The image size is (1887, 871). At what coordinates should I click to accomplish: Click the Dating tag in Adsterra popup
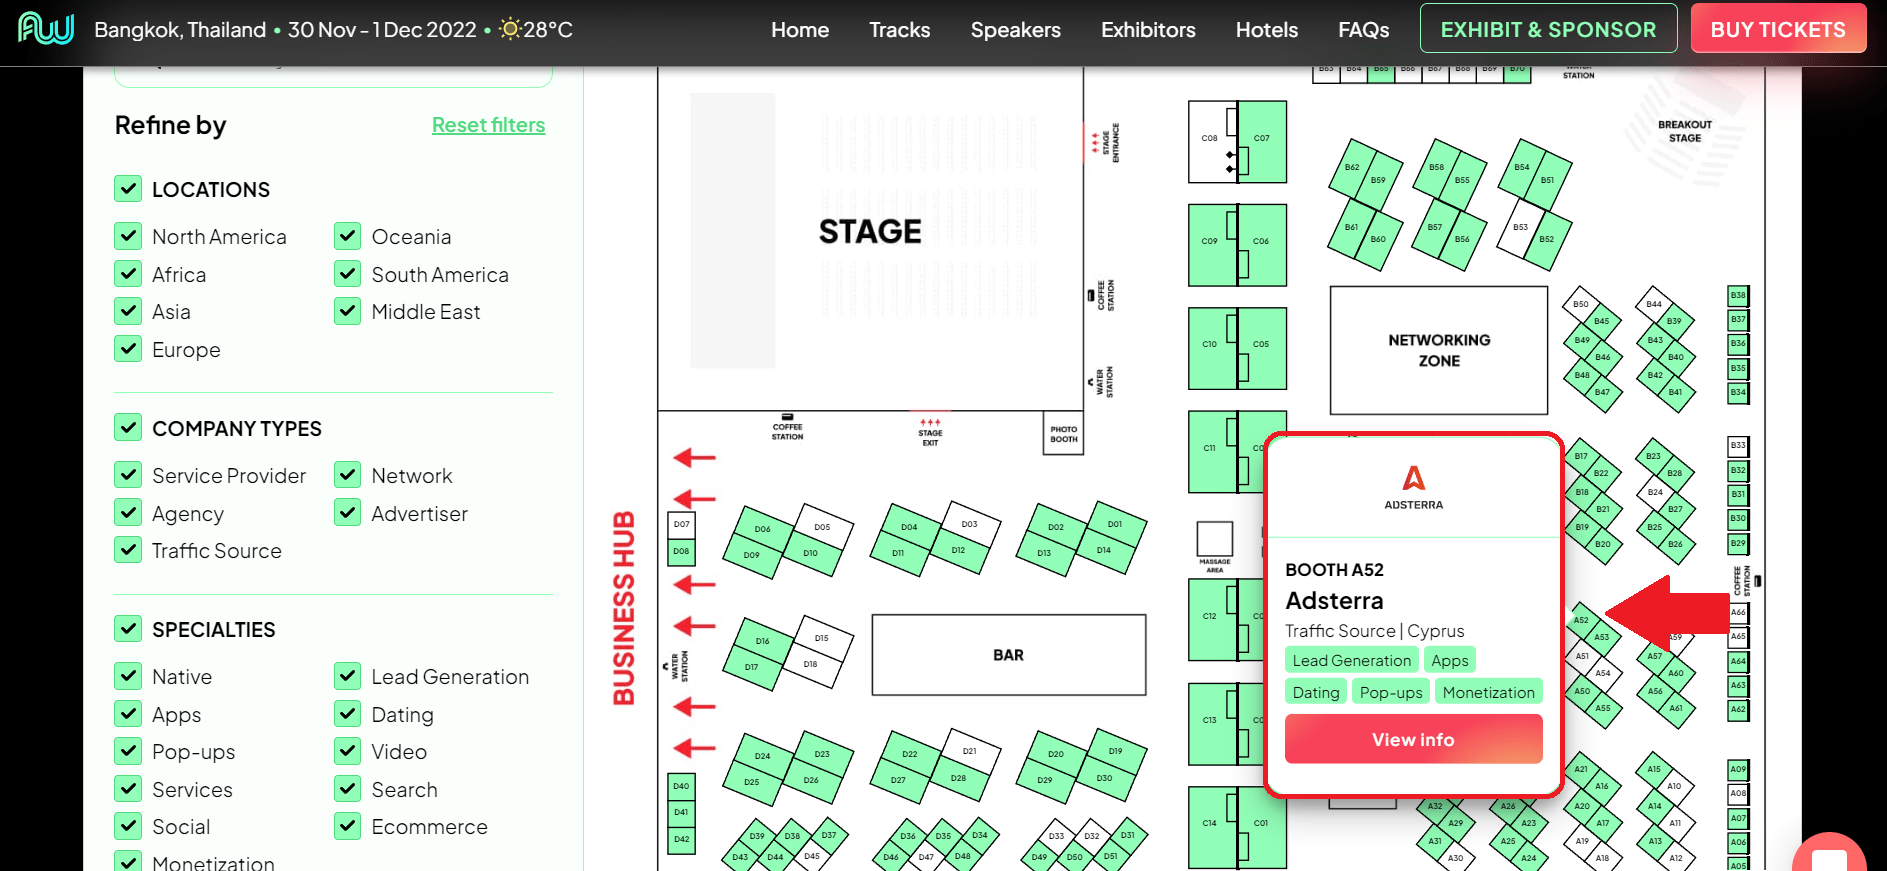pos(1315,692)
